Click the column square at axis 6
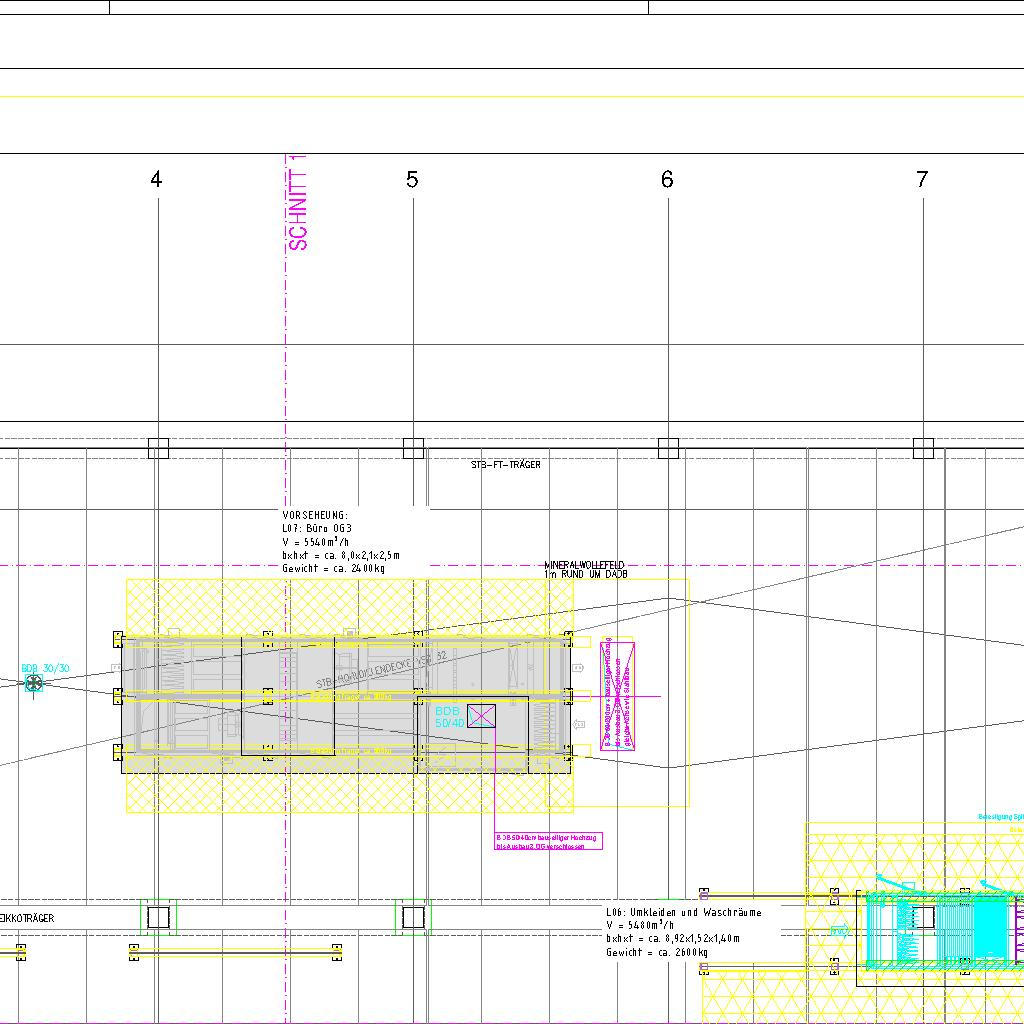 coord(668,448)
